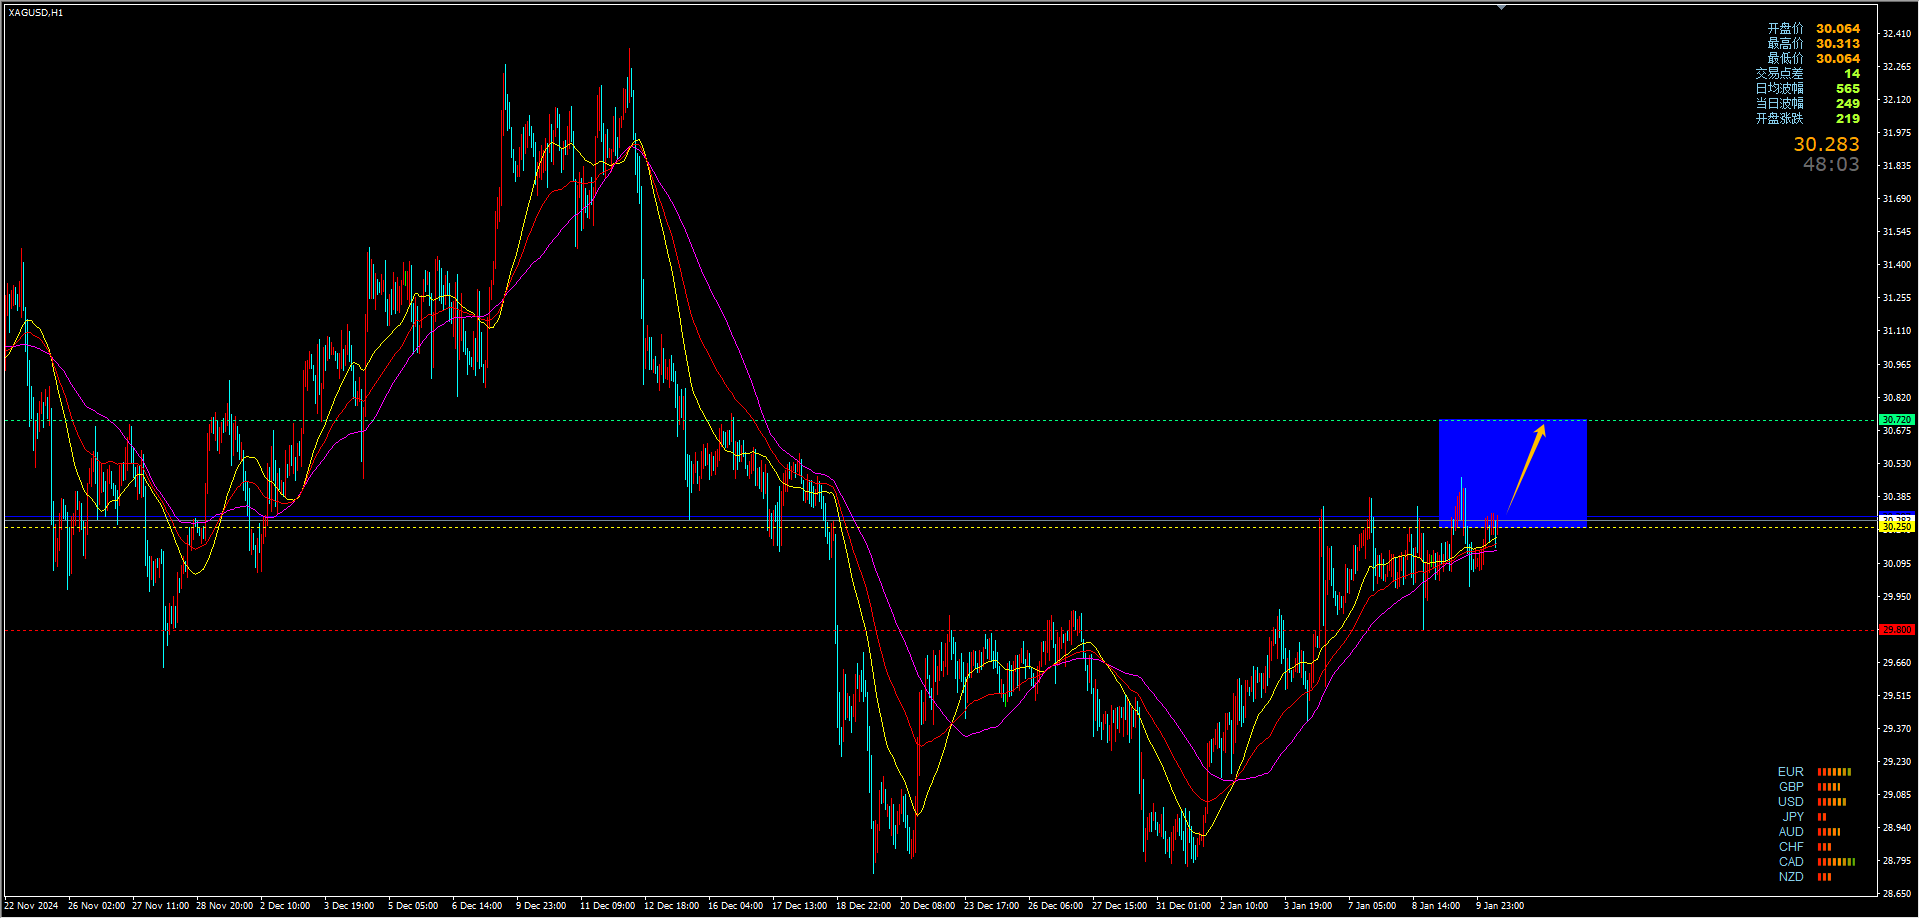
Task: Select the 开盘价 value 30.064
Action: pyautogui.click(x=1838, y=29)
